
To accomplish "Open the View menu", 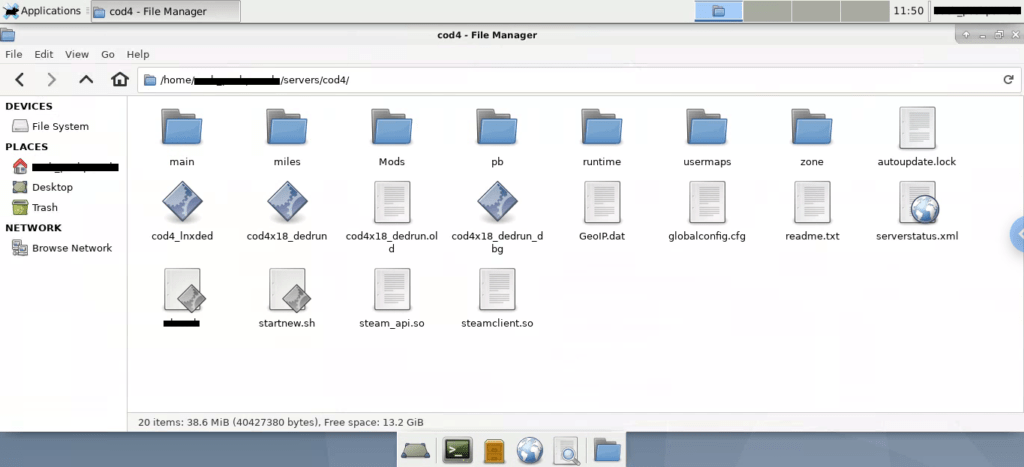I will [x=77, y=54].
